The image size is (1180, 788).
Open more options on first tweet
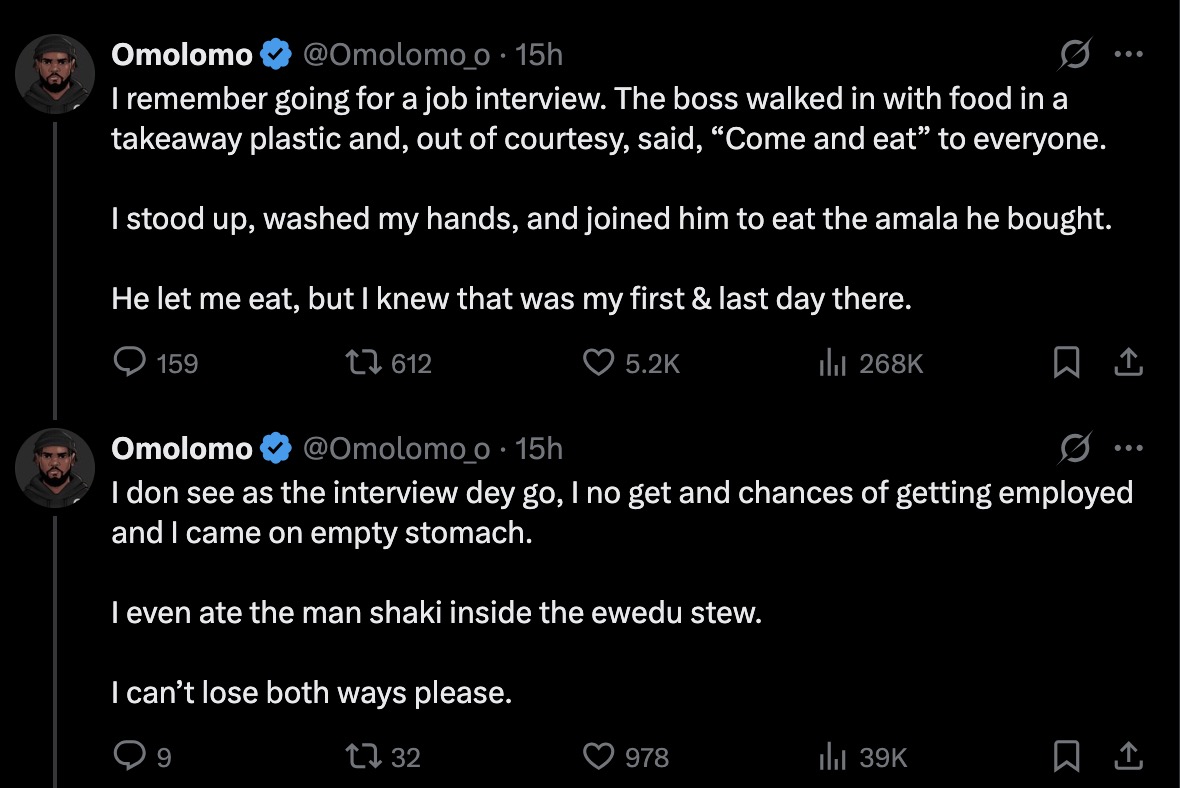coord(1128,55)
